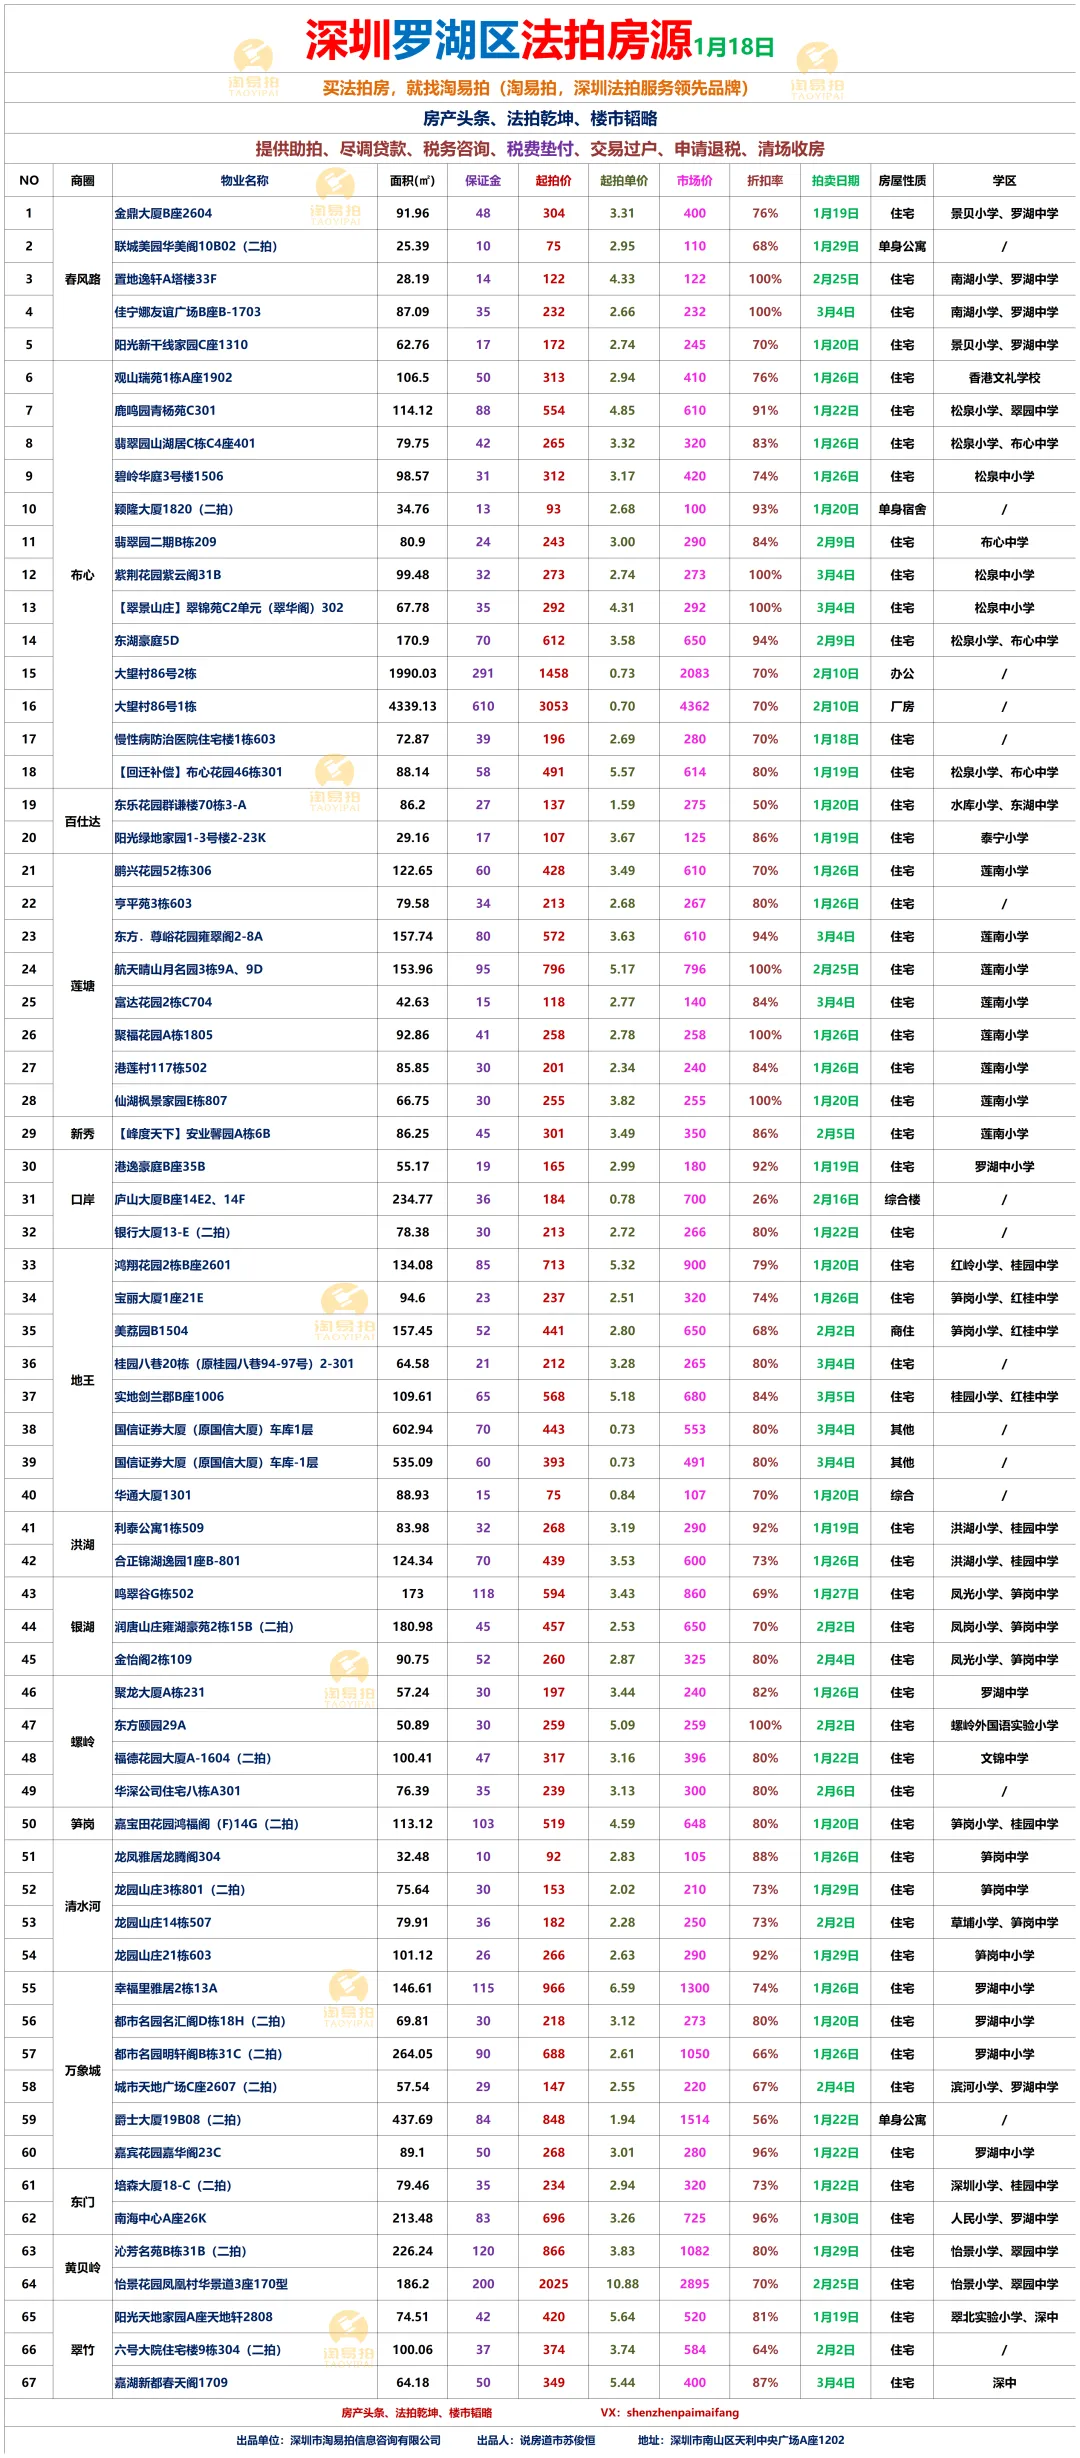
Task: Click property 鹿鸣园青杨苑C301
Action: [165, 410]
